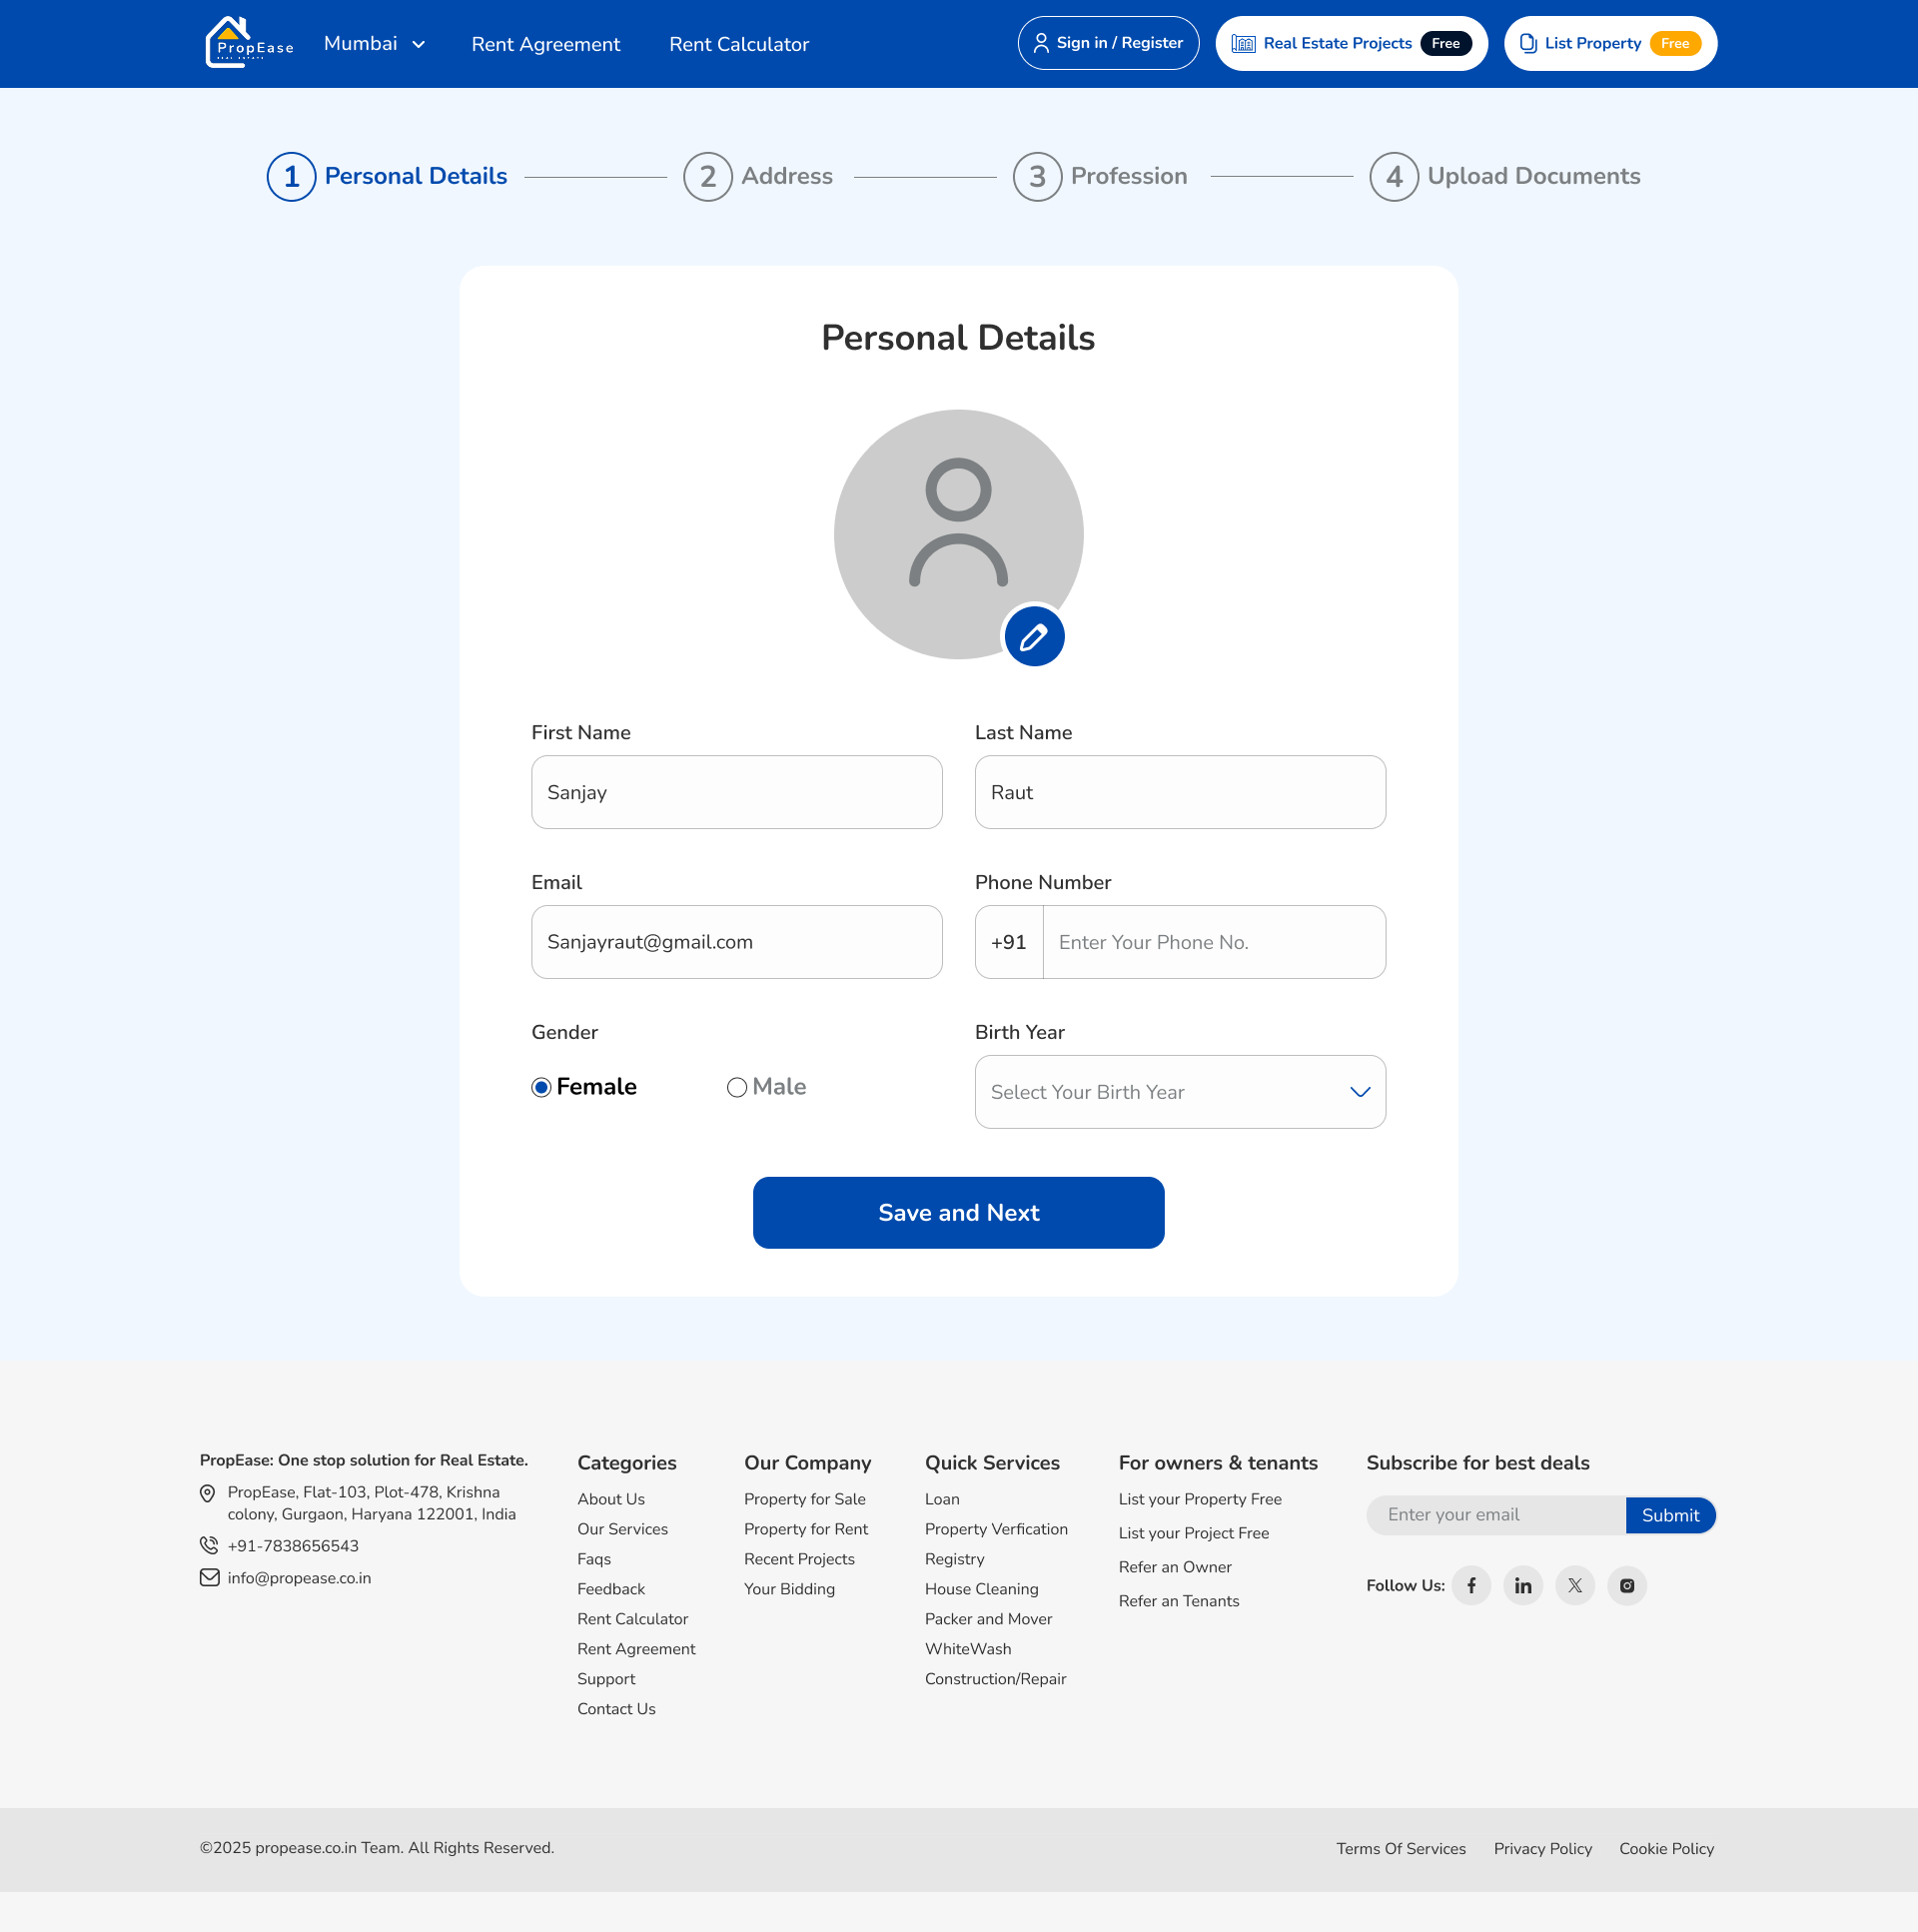
Task: Open the Property Verfication link
Action: click(x=996, y=1529)
